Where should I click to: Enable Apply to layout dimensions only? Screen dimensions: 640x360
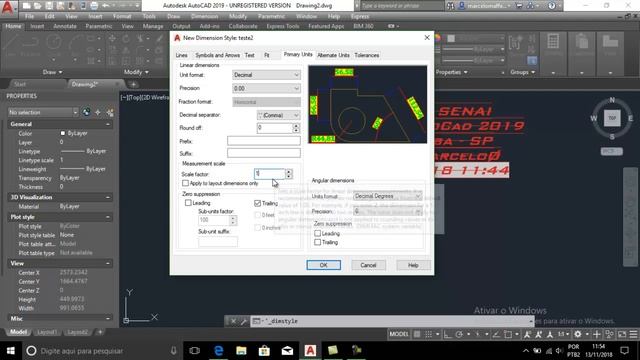185,183
